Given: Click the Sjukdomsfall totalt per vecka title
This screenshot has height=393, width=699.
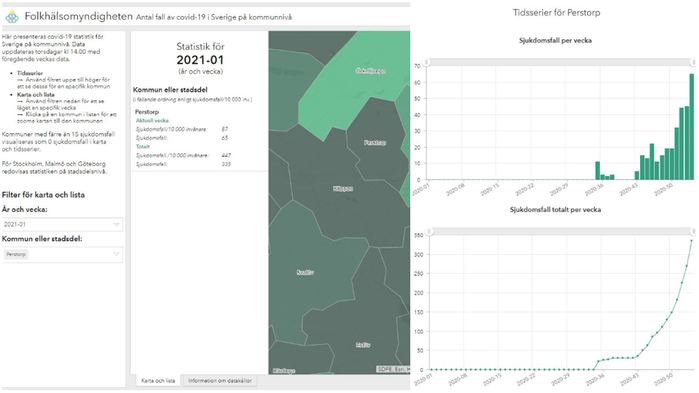Looking at the screenshot, I should point(555,209).
